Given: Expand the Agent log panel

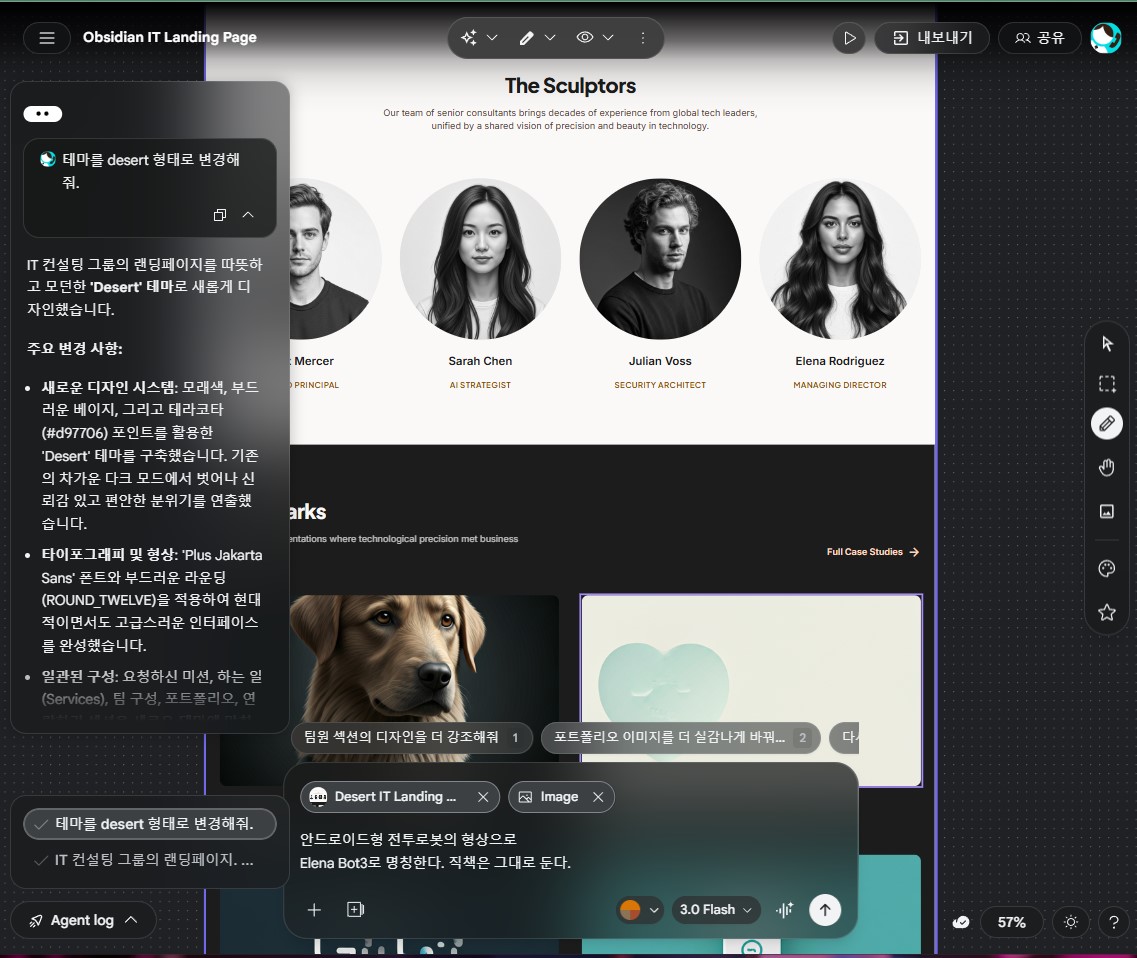Looking at the screenshot, I should (83, 920).
